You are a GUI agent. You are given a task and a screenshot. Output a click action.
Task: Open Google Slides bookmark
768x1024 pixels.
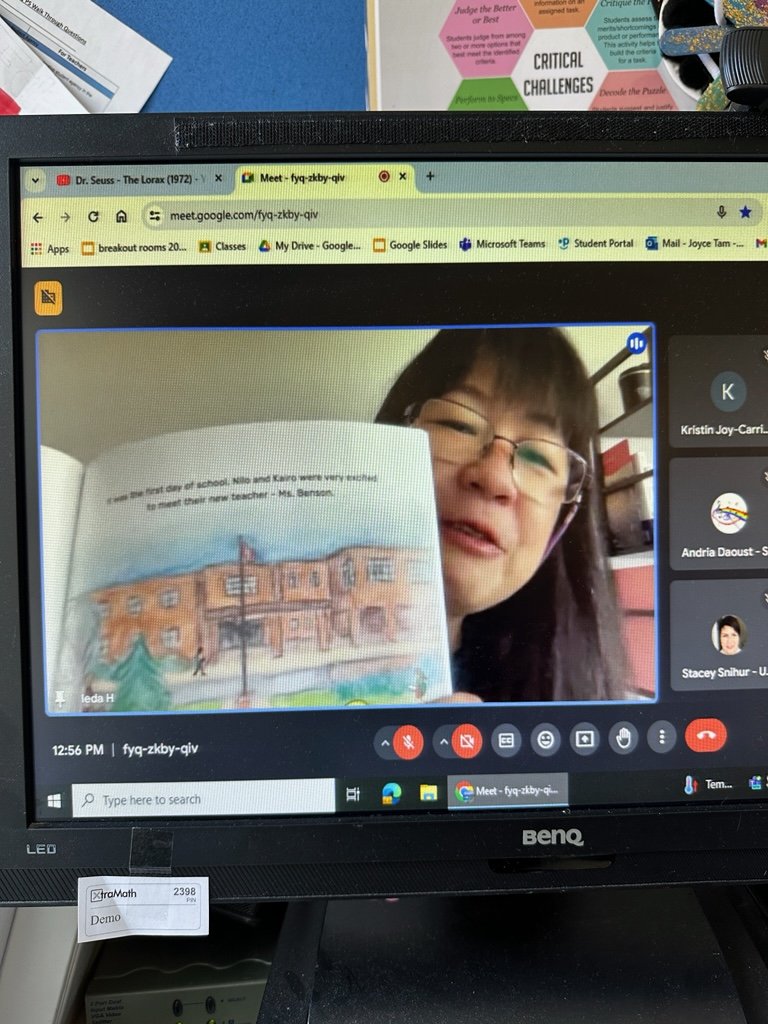410,245
